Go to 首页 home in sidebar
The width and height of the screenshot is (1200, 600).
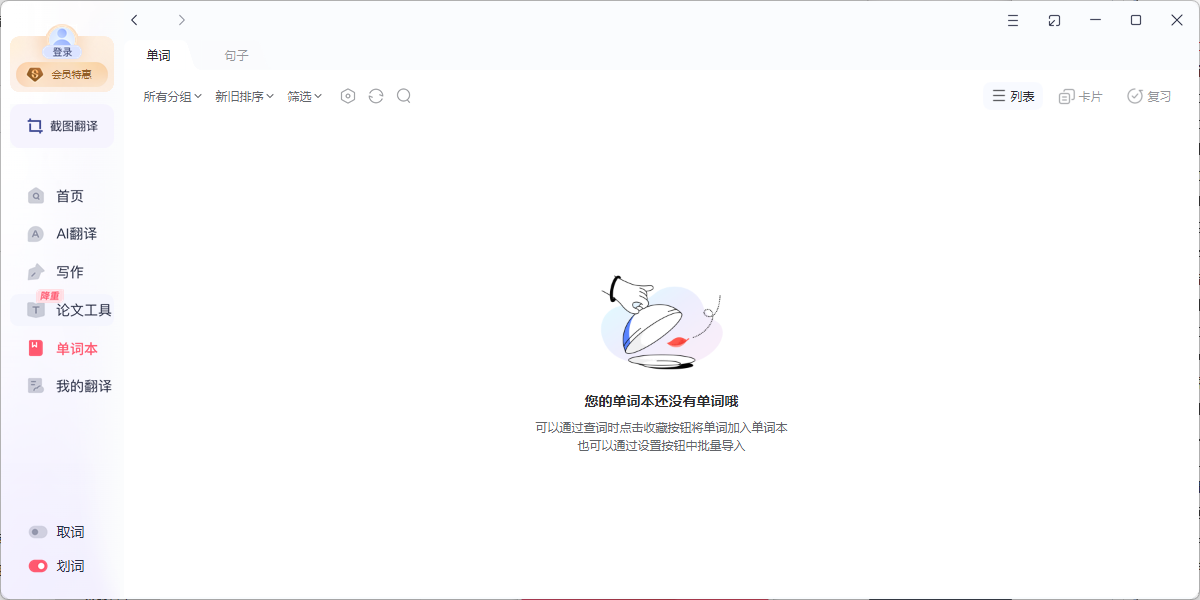[x=68, y=196]
